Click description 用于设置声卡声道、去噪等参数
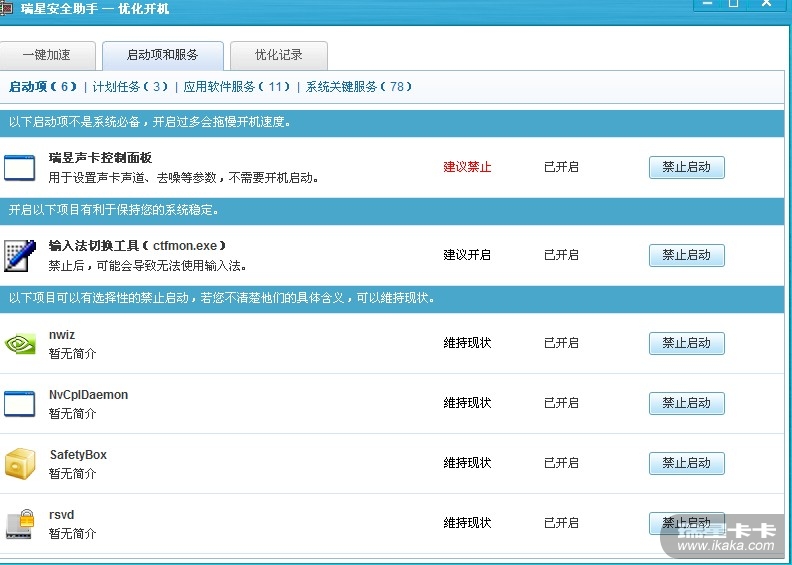This screenshot has width=792, height=565. pos(183,178)
